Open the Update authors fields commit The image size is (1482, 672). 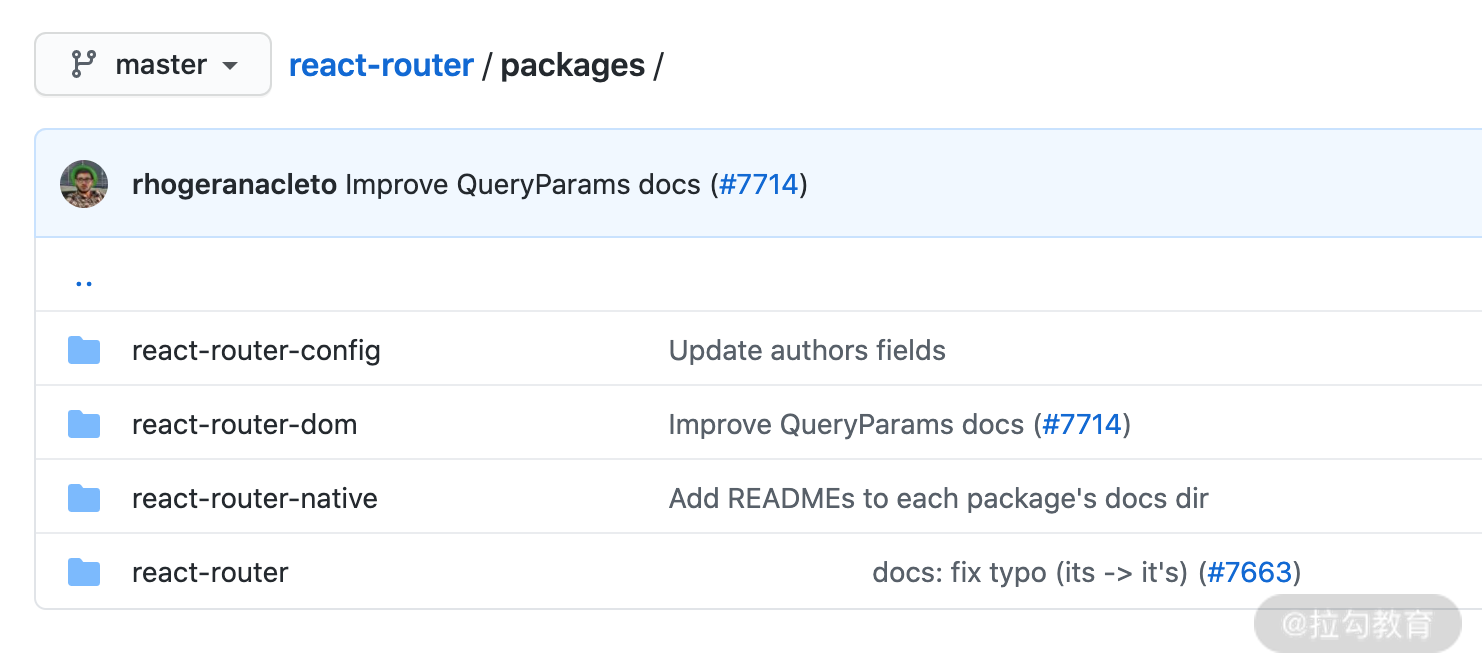pyautogui.click(x=807, y=351)
